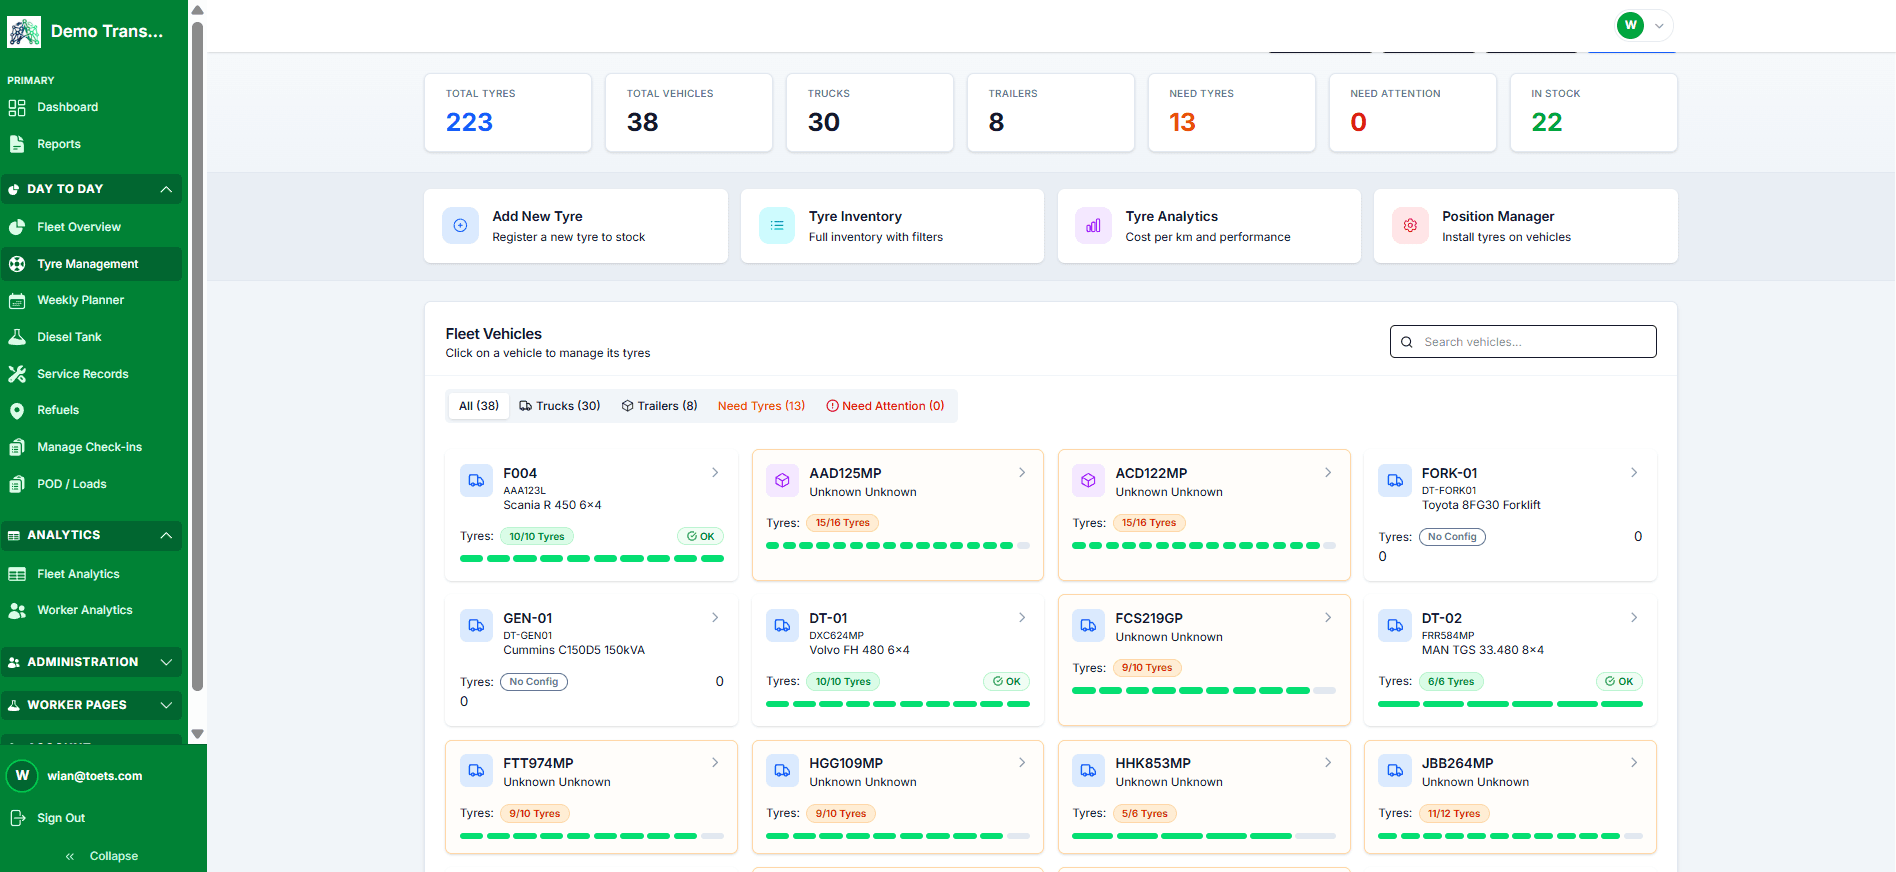Viewport: 1896px width, 872px height.
Task: Open Weekly Planner calendar icon
Action: (x=17, y=300)
